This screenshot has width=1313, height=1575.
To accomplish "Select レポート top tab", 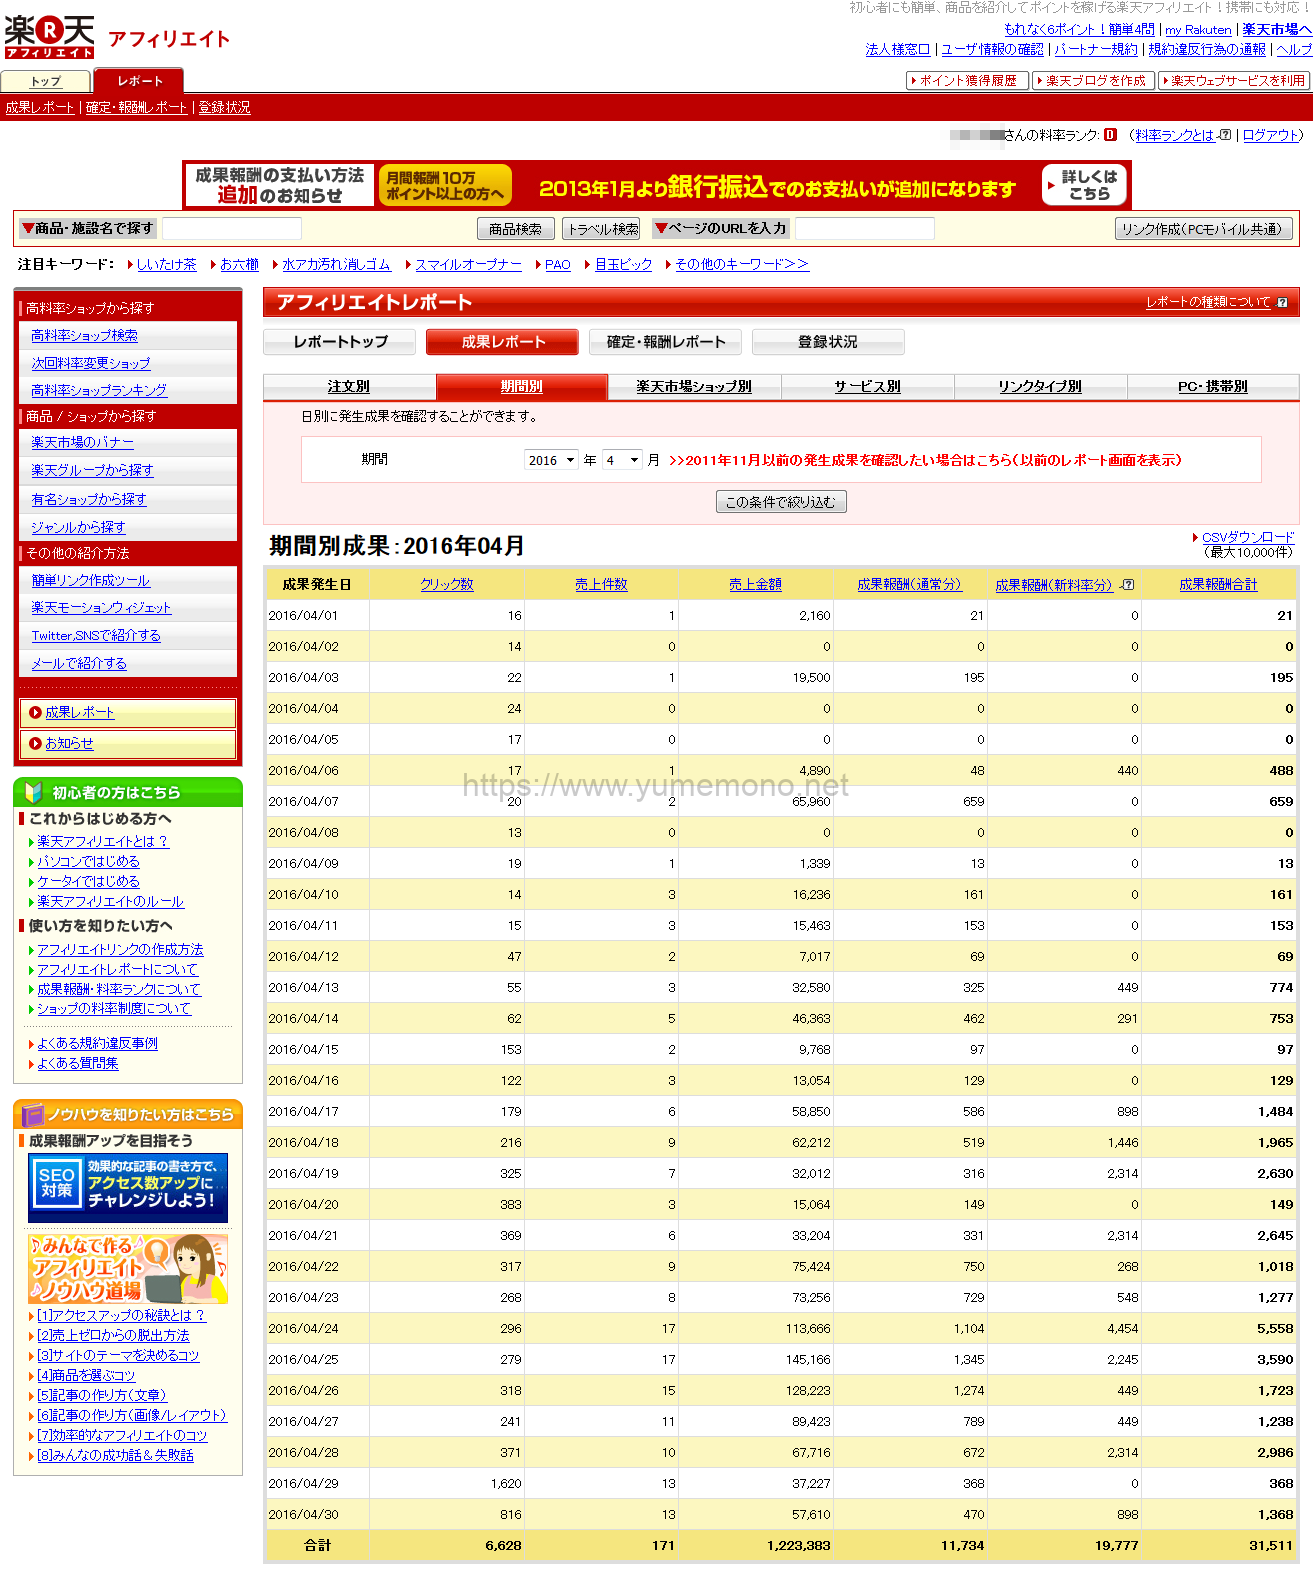I will (x=139, y=81).
